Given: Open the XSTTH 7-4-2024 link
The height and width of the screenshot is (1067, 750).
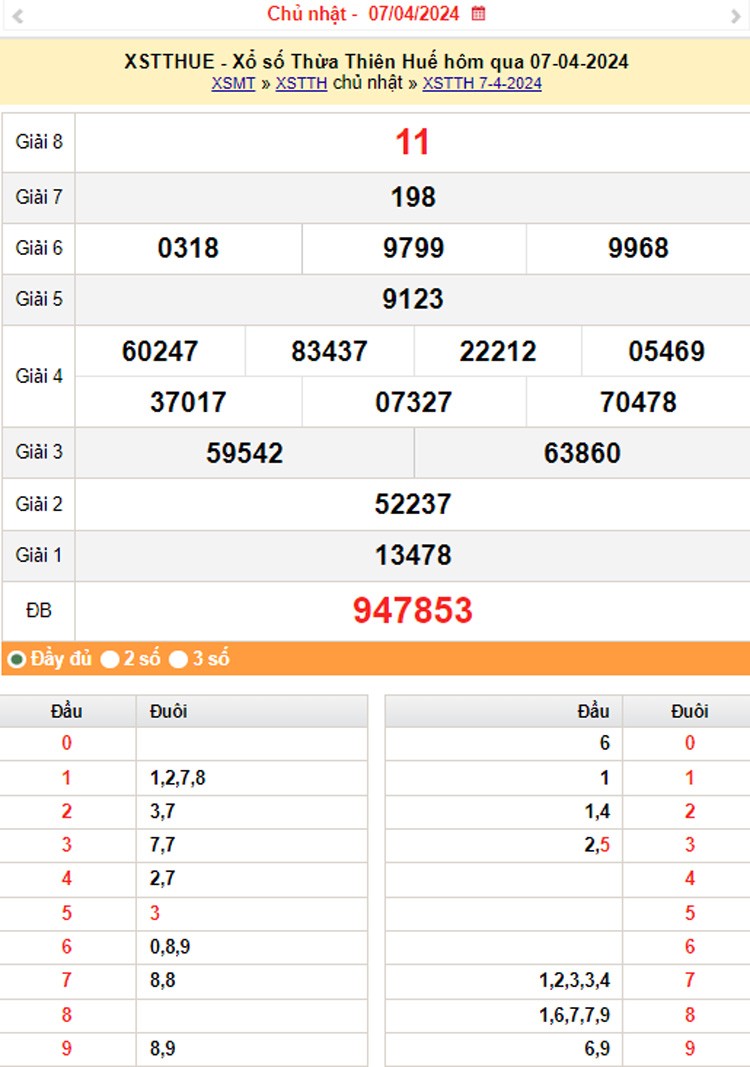Looking at the screenshot, I should pyautogui.click(x=482, y=84).
